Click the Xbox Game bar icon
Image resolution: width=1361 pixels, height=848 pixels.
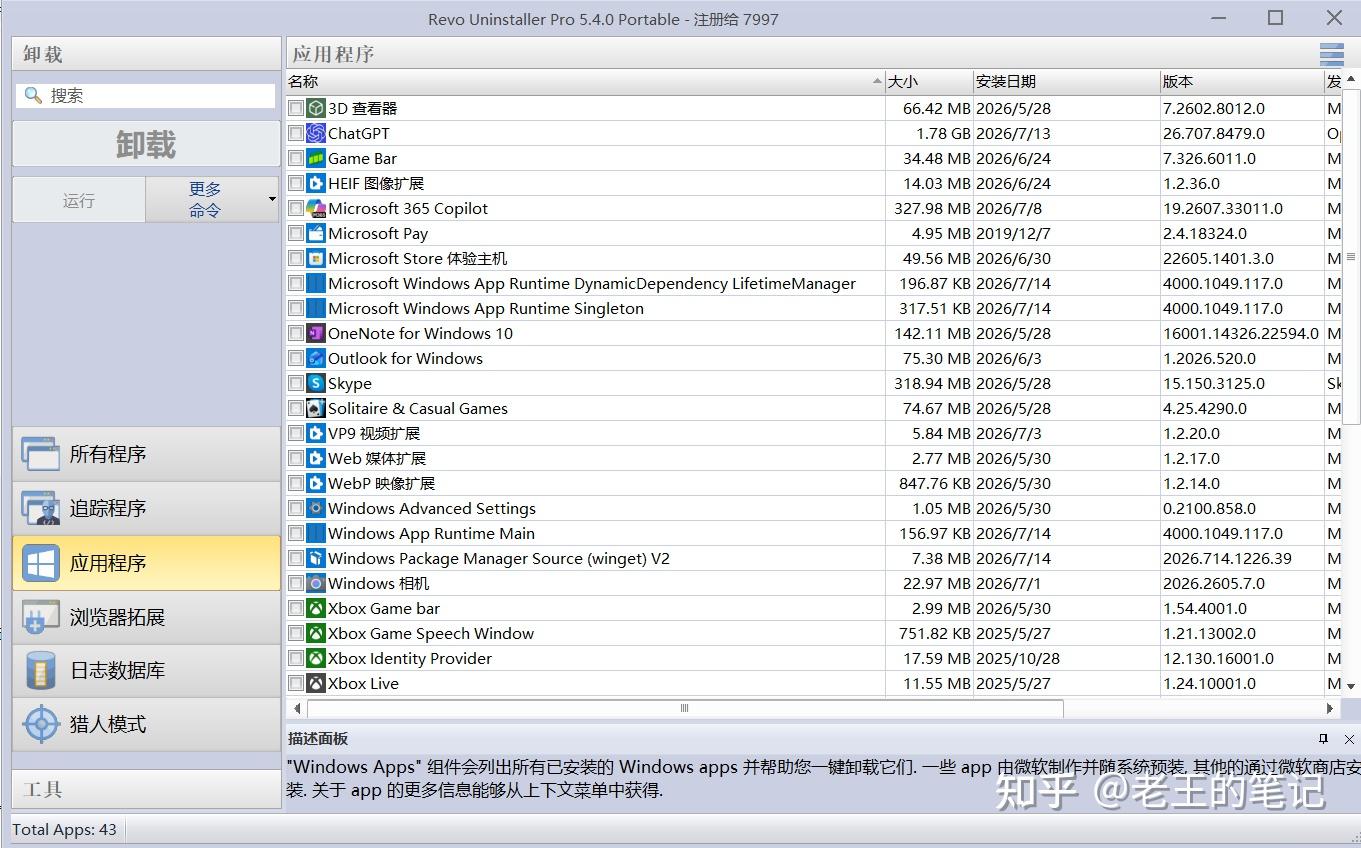click(x=316, y=608)
